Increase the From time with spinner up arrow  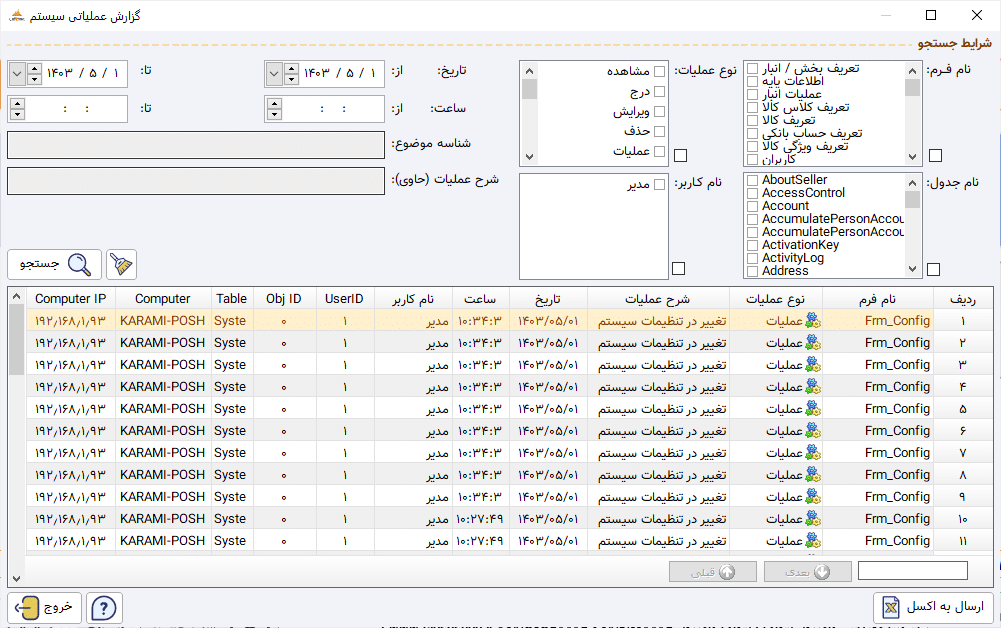(x=275, y=103)
